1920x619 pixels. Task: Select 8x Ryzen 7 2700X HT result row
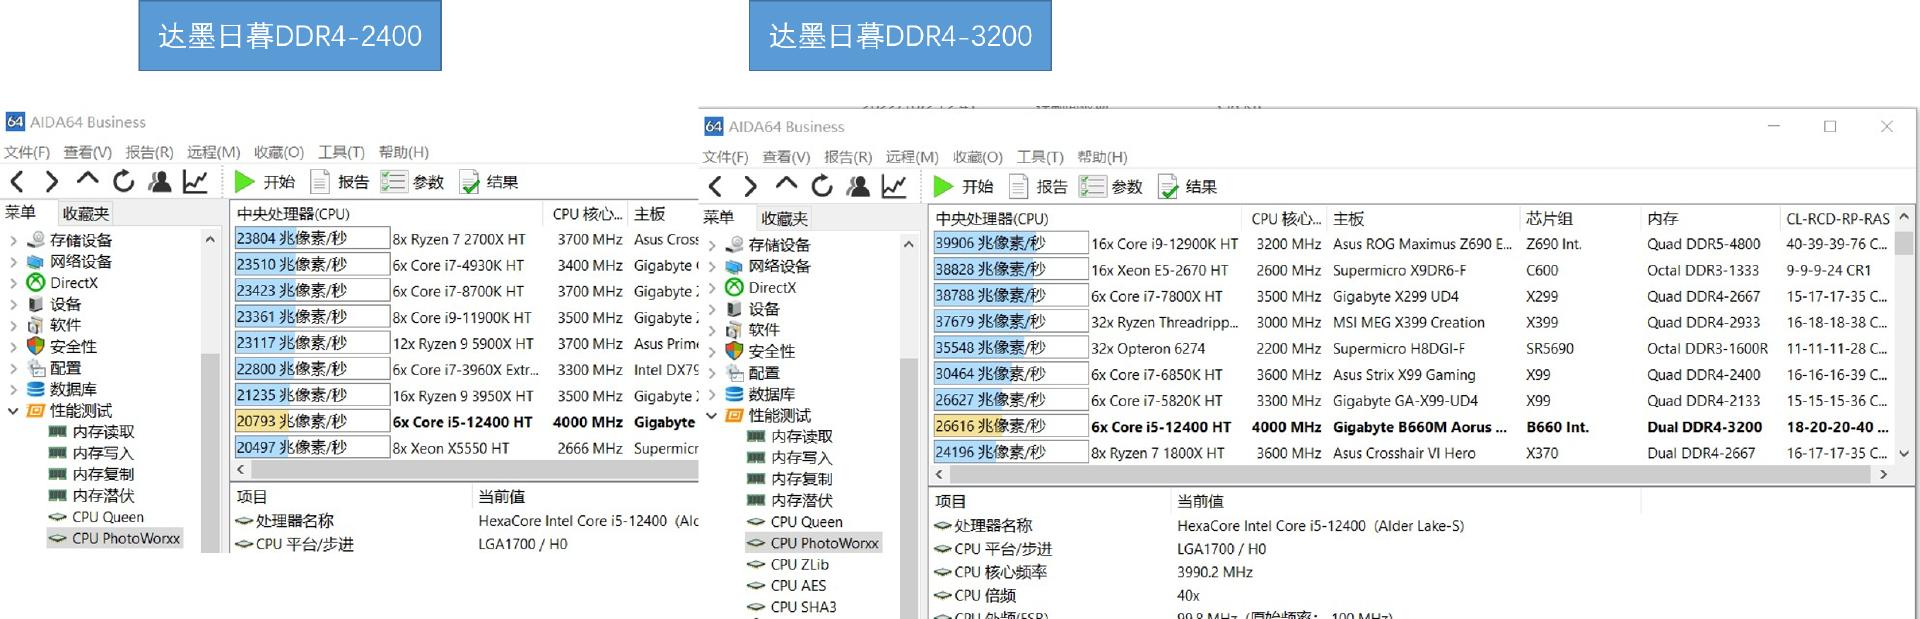tap(465, 239)
